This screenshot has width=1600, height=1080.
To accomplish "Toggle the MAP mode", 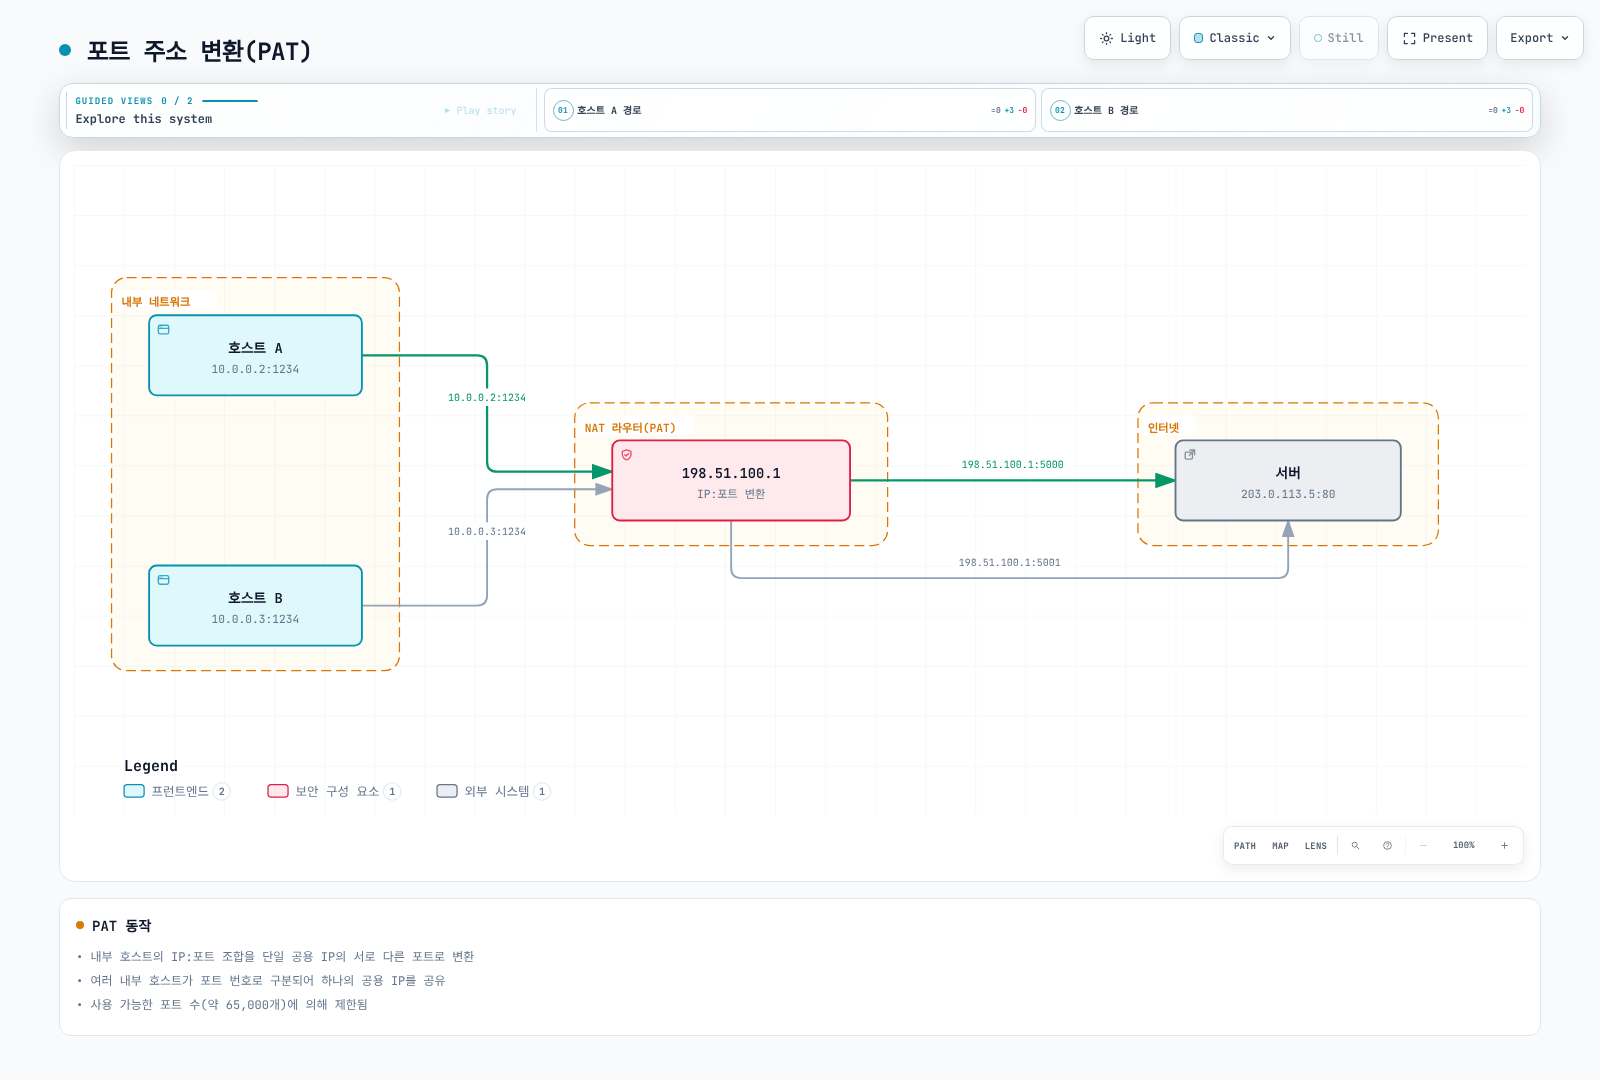I will [1280, 846].
